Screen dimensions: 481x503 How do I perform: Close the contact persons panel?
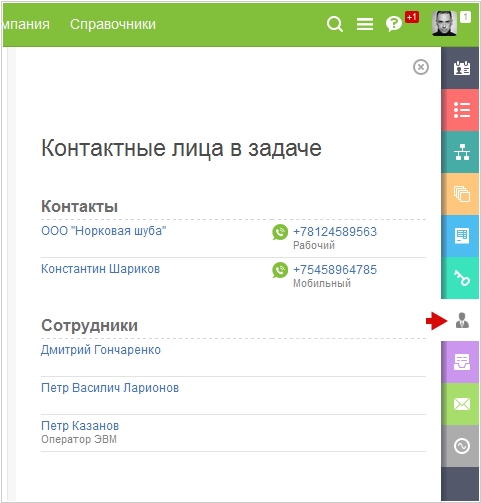pos(421,67)
